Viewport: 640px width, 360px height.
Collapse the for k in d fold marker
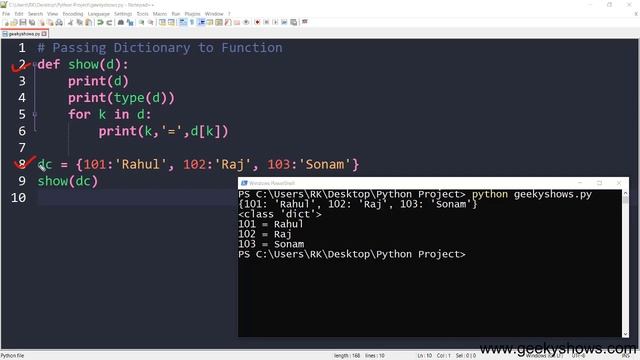(35, 115)
